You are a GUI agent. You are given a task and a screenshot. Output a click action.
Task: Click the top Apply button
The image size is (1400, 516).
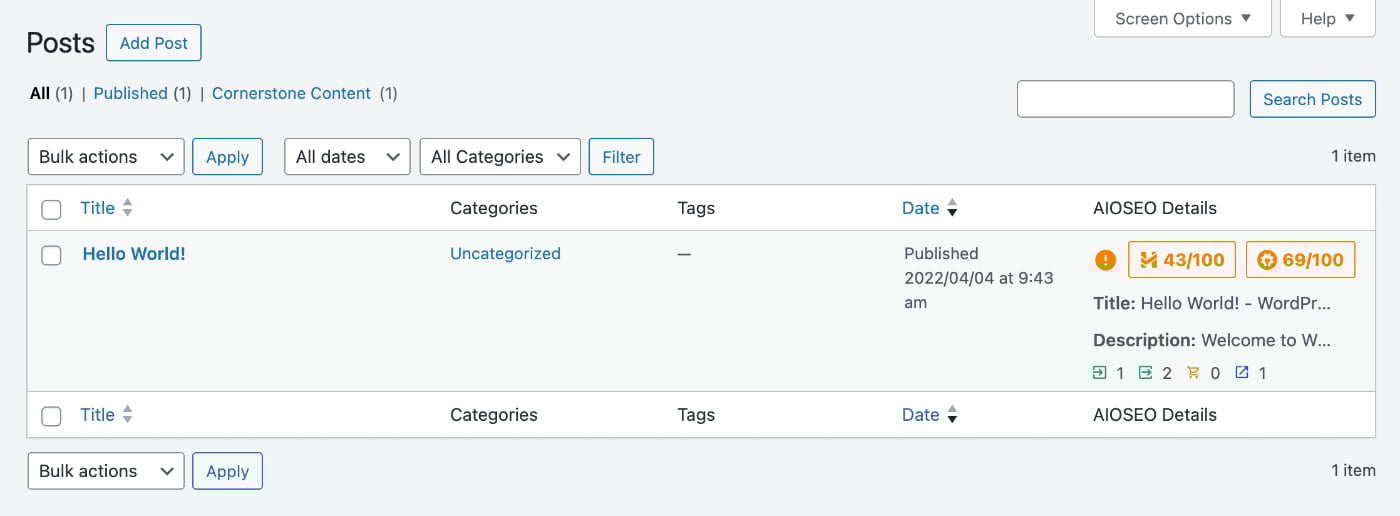(x=227, y=157)
